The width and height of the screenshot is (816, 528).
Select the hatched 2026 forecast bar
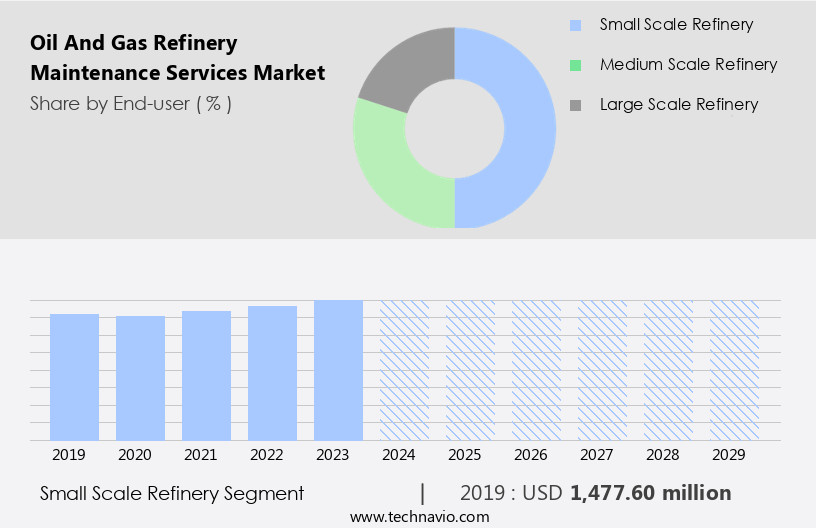tap(536, 370)
